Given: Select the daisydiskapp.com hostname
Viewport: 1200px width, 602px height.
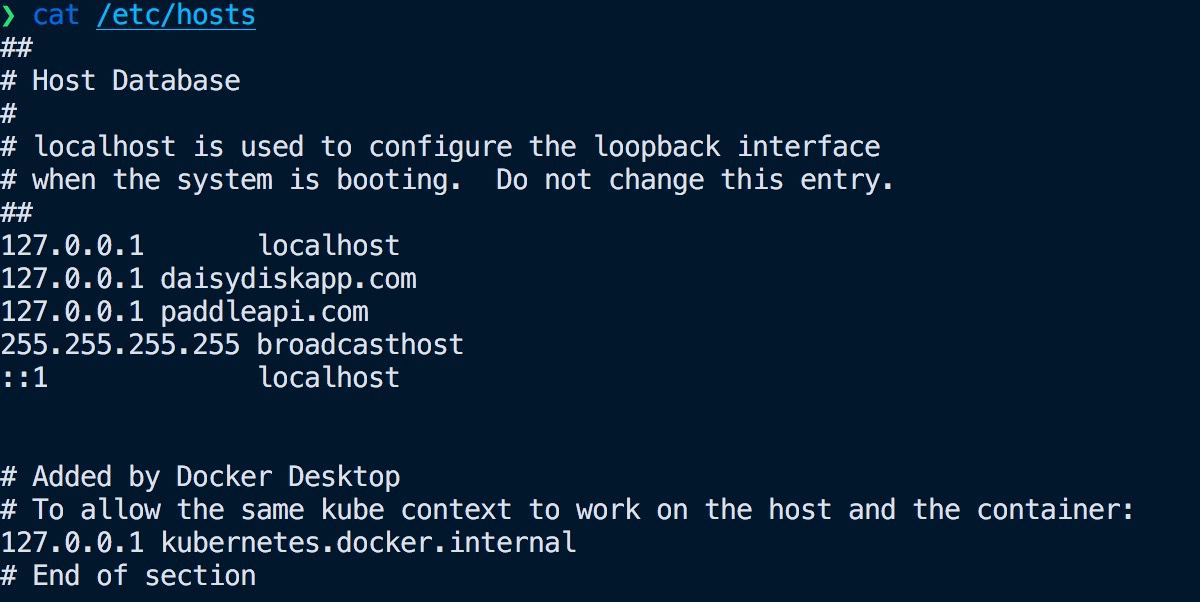Looking at the screenshot, I should click(x=288, y=279).
